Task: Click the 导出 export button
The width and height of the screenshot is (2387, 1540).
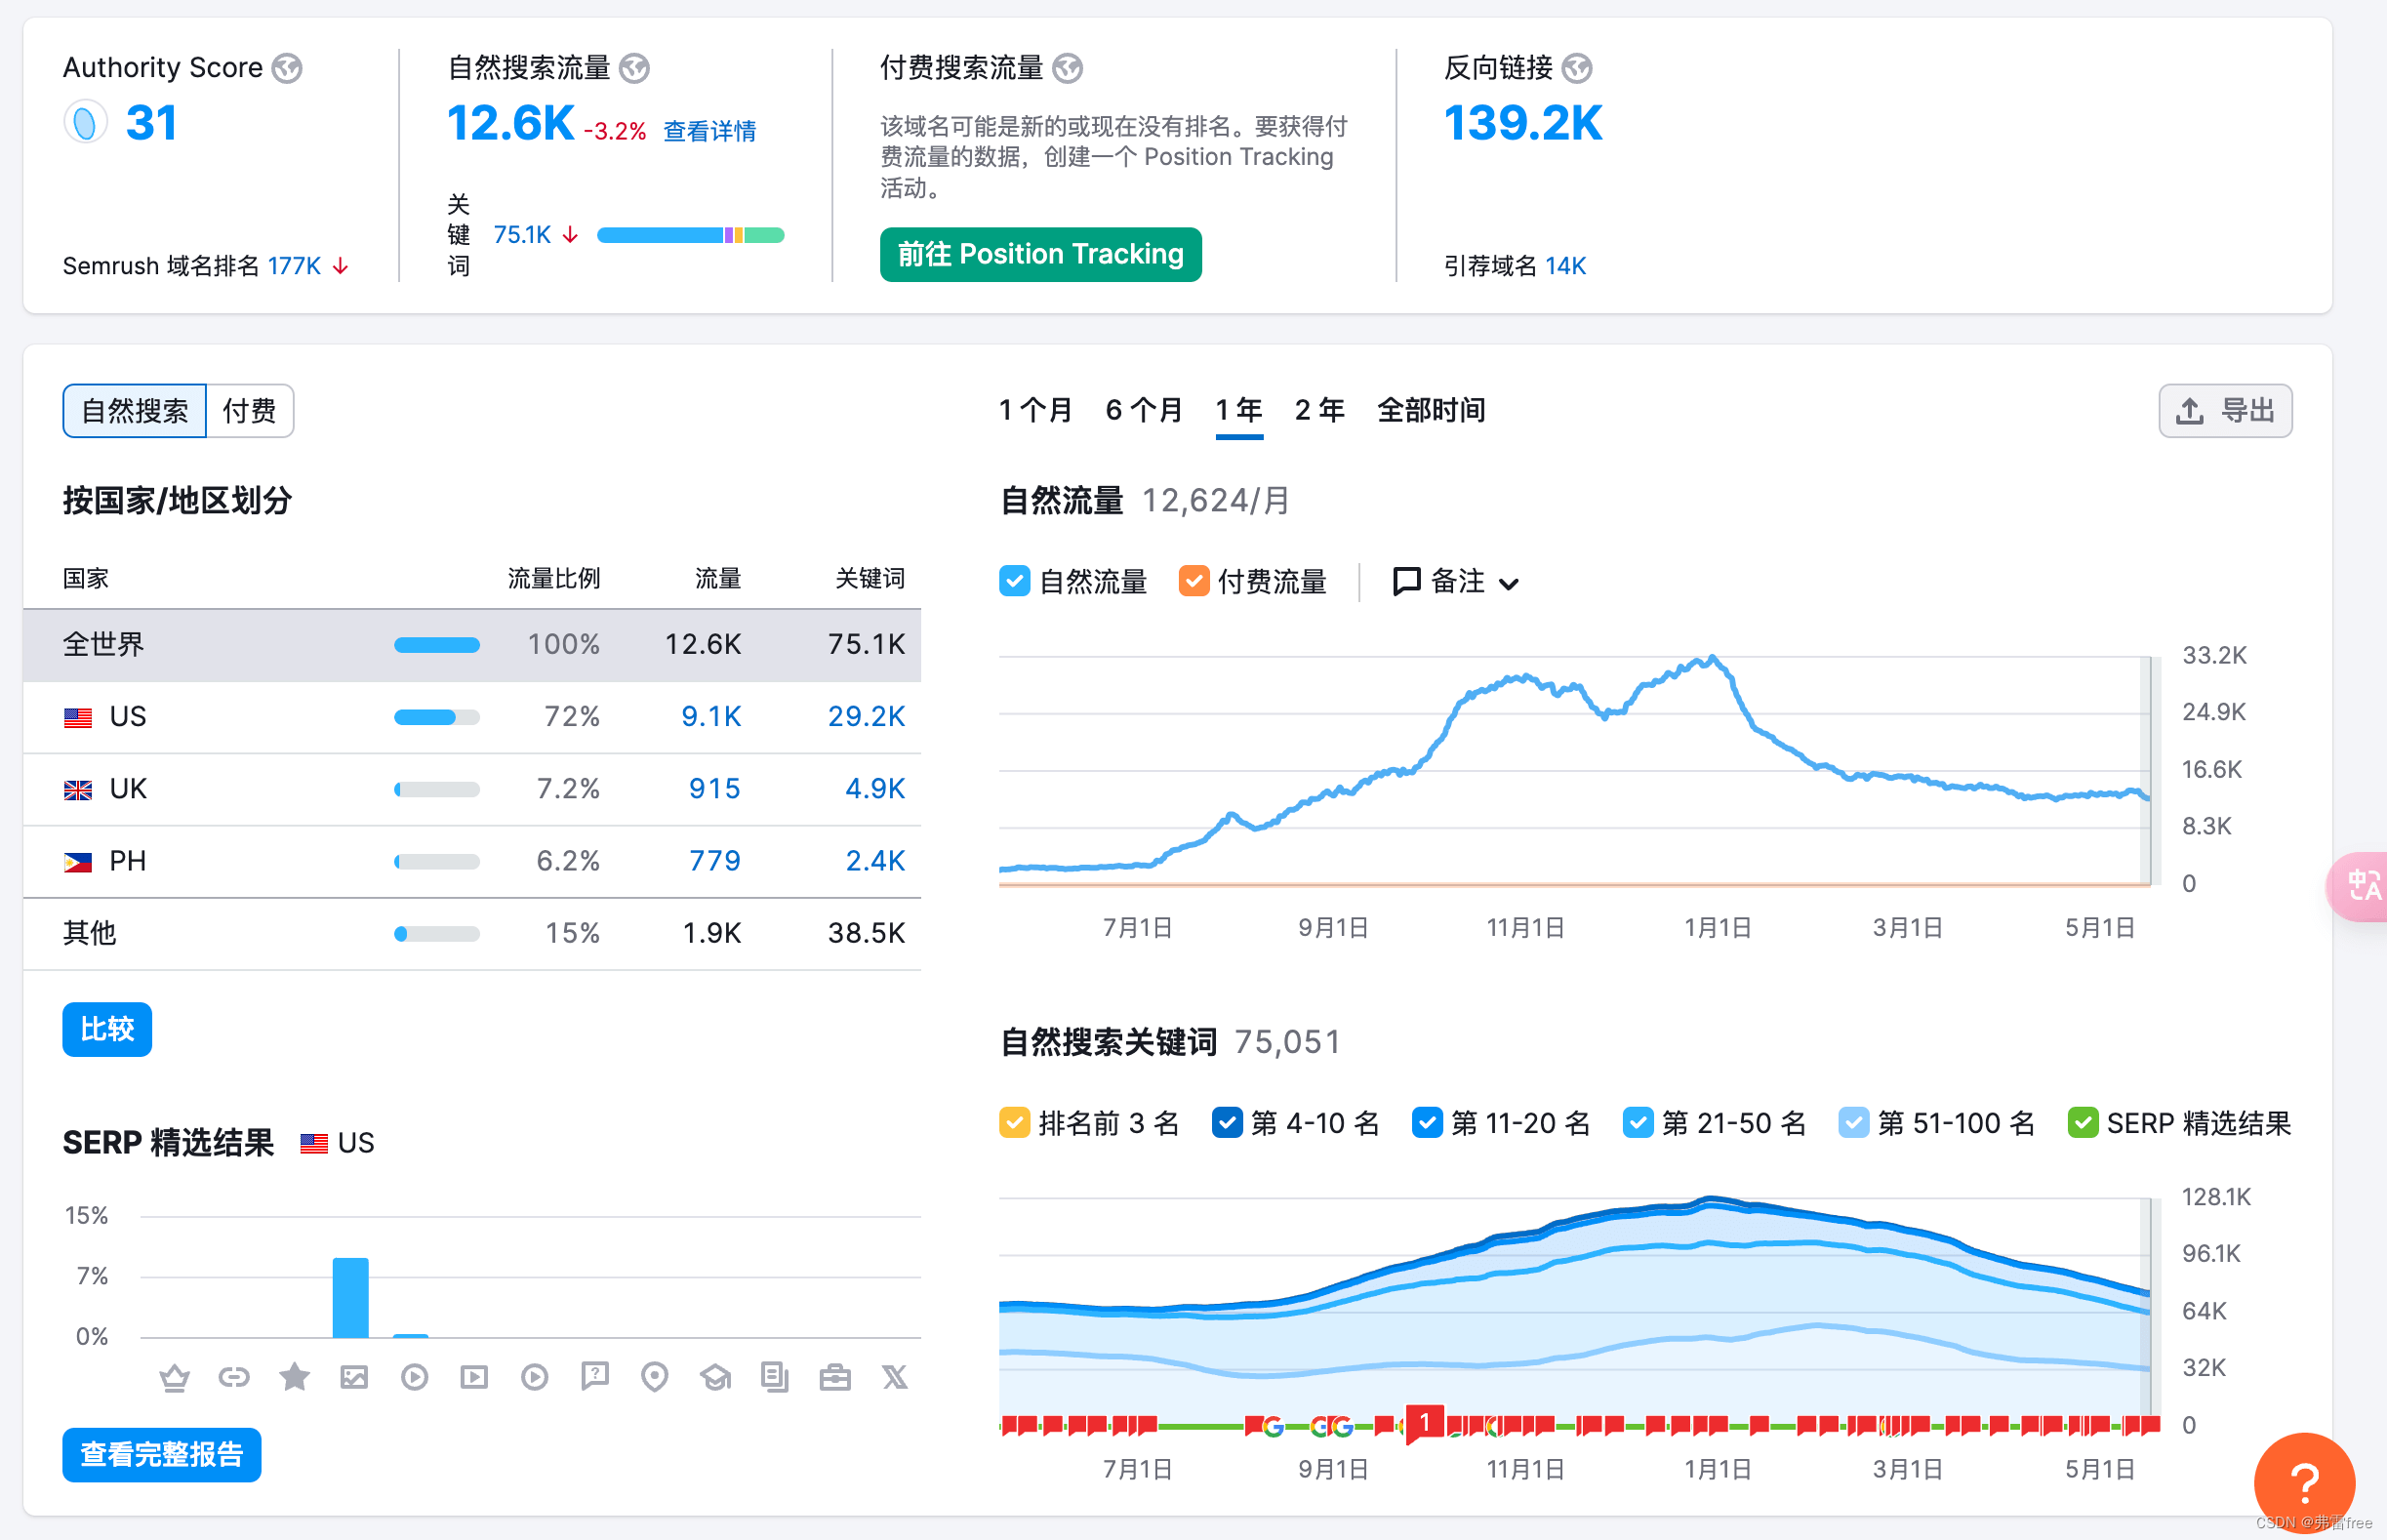Action: tap(2225, 411)
